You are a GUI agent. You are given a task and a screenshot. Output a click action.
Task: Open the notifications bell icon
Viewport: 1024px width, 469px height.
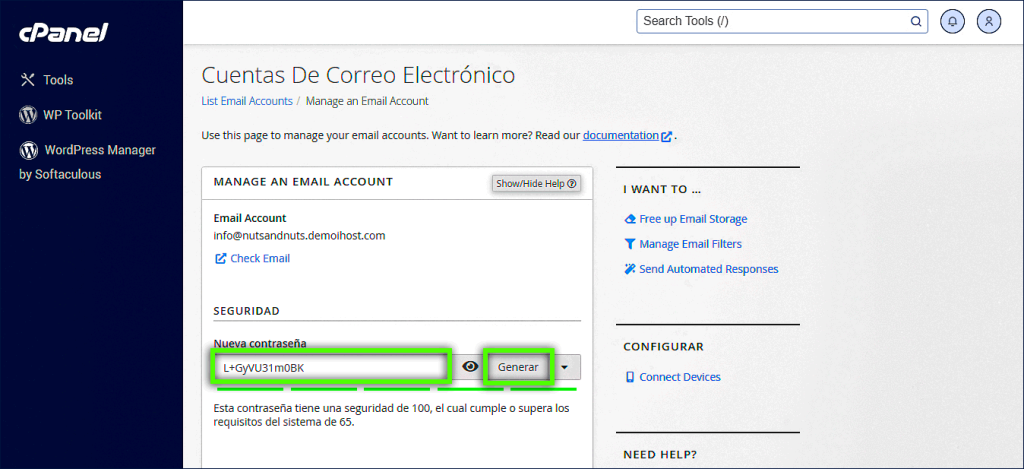(953, 21)
